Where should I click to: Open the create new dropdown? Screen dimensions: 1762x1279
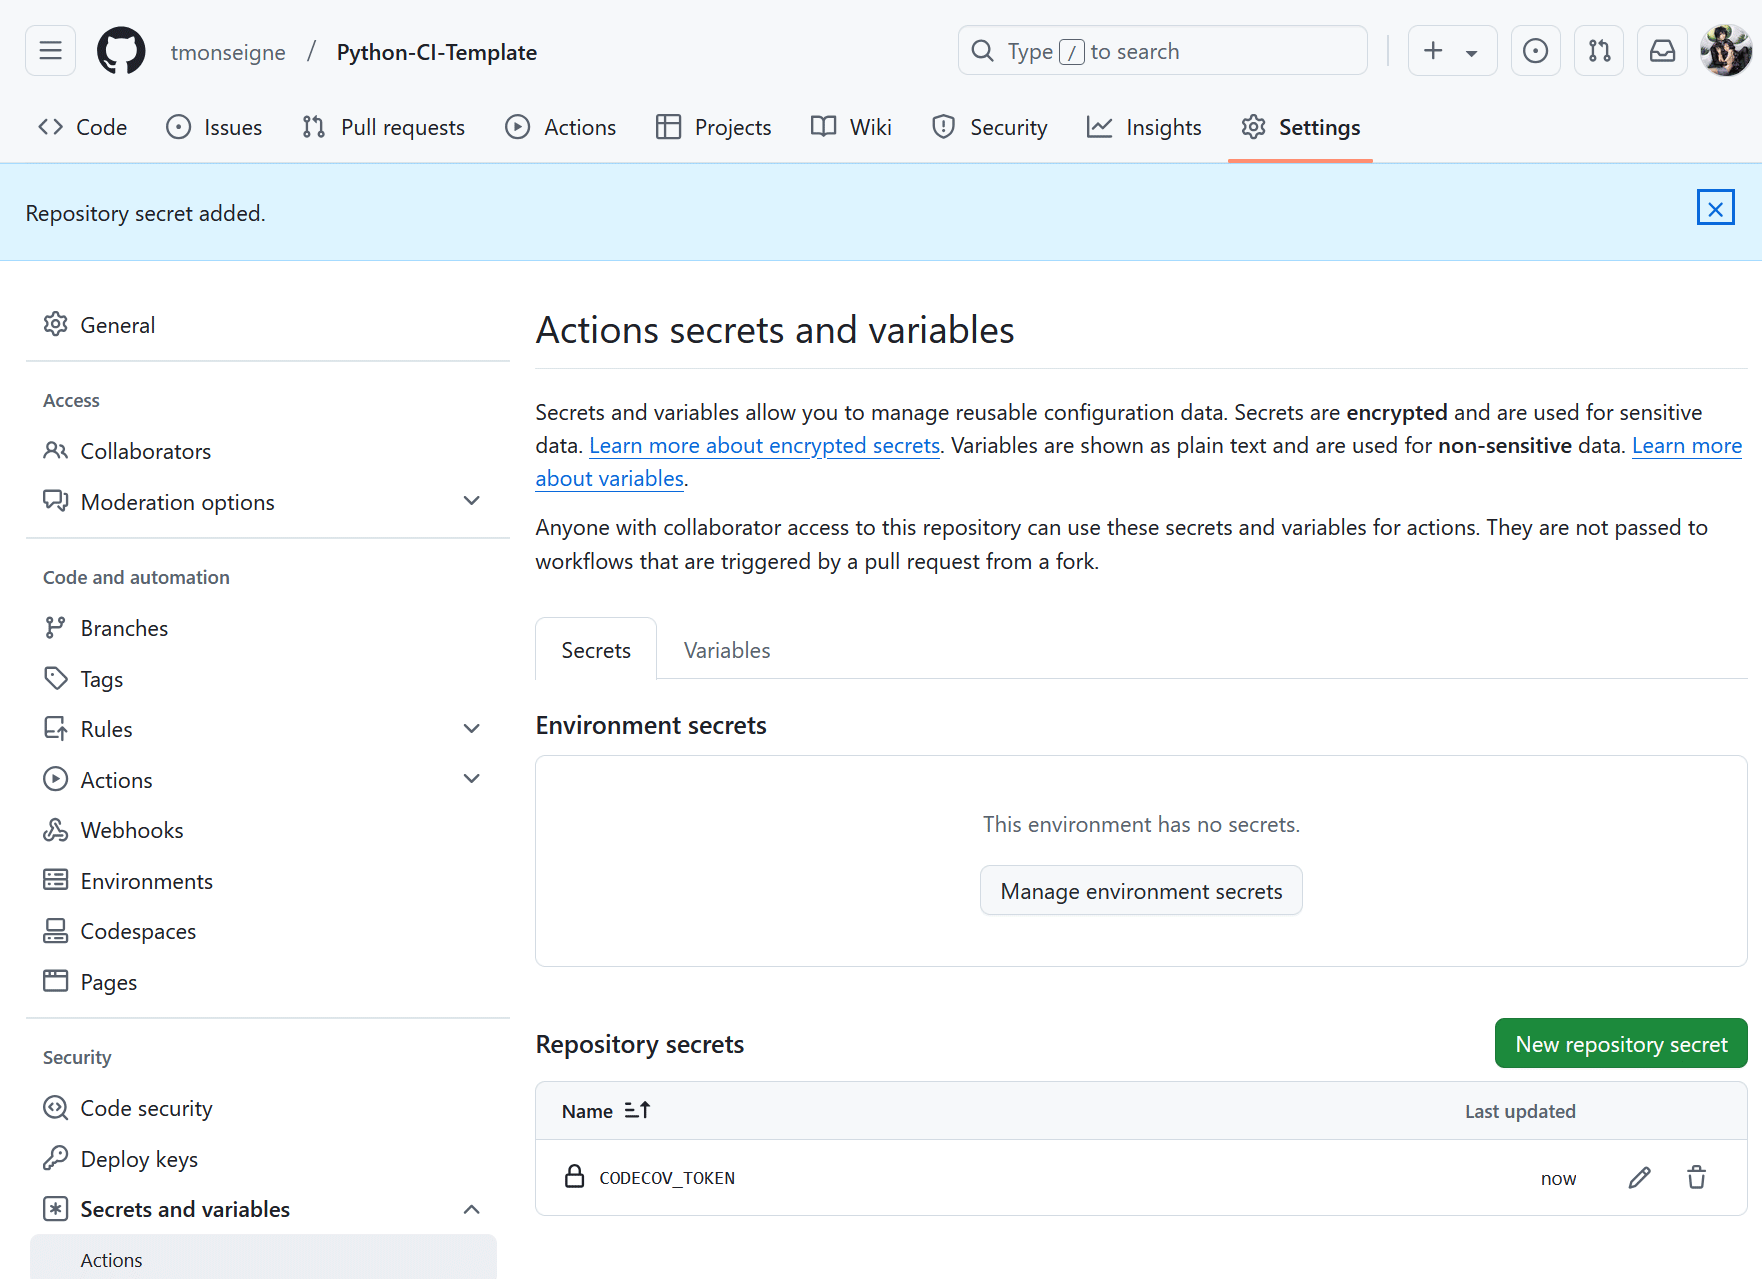click(1452, 51)
